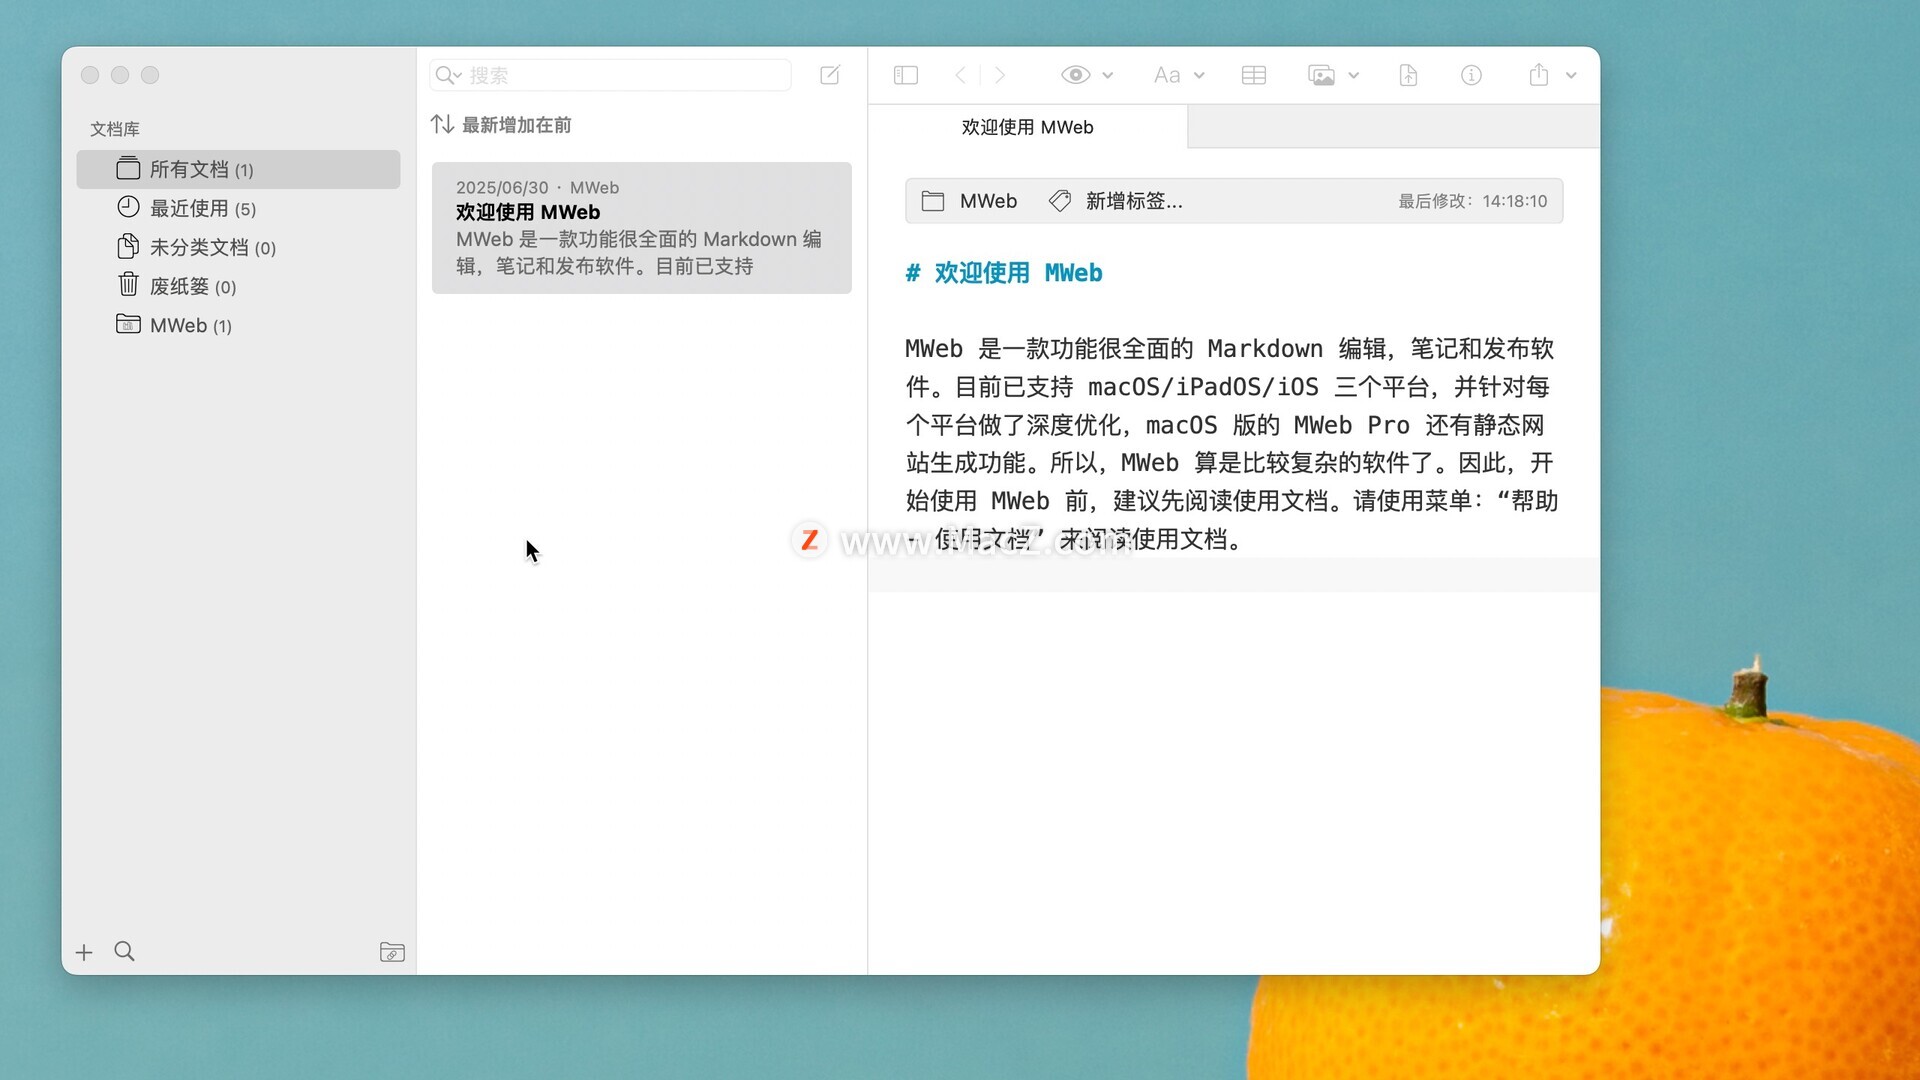The image size is (1920, 1080).
Task: Create a new document with compose icon
Action: pos(830,75)
